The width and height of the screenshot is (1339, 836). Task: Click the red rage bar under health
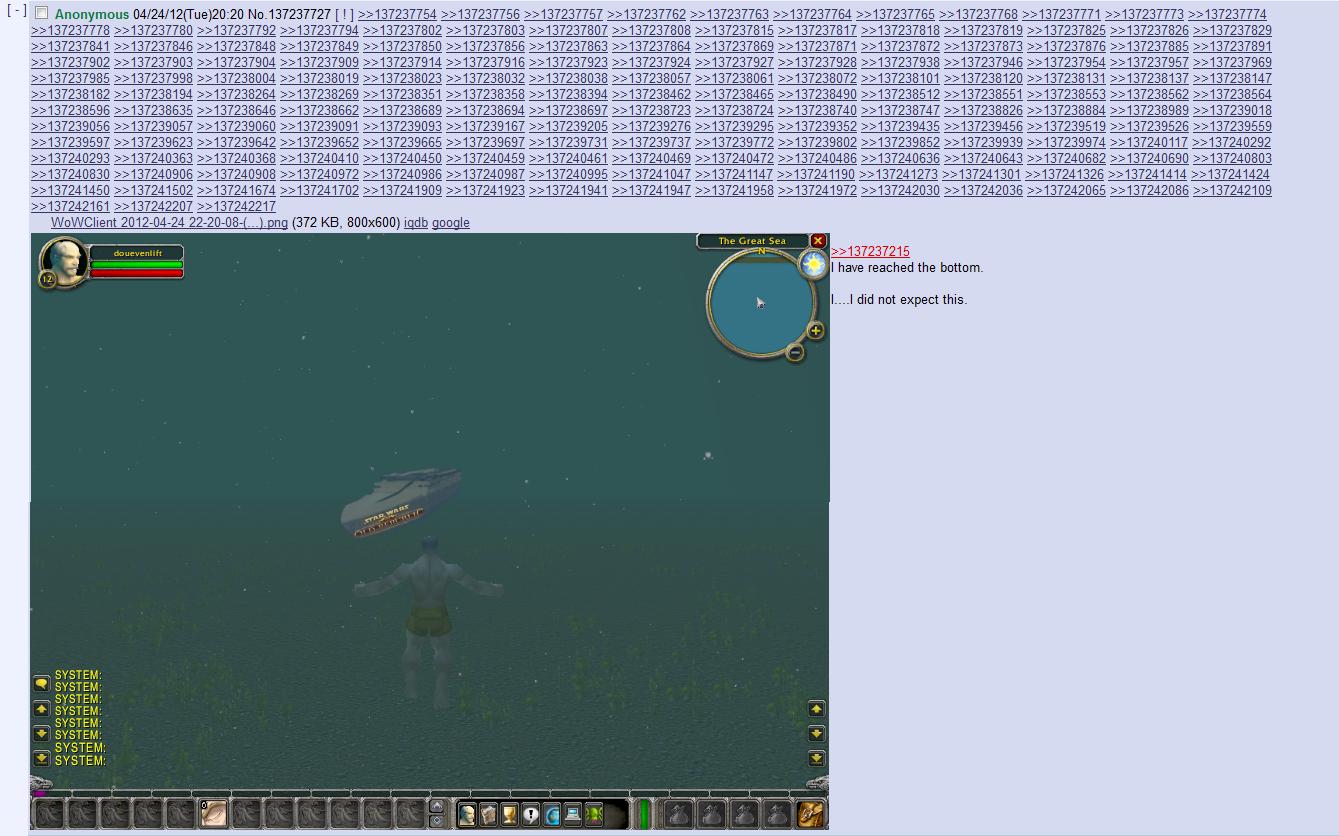point(136,273)
